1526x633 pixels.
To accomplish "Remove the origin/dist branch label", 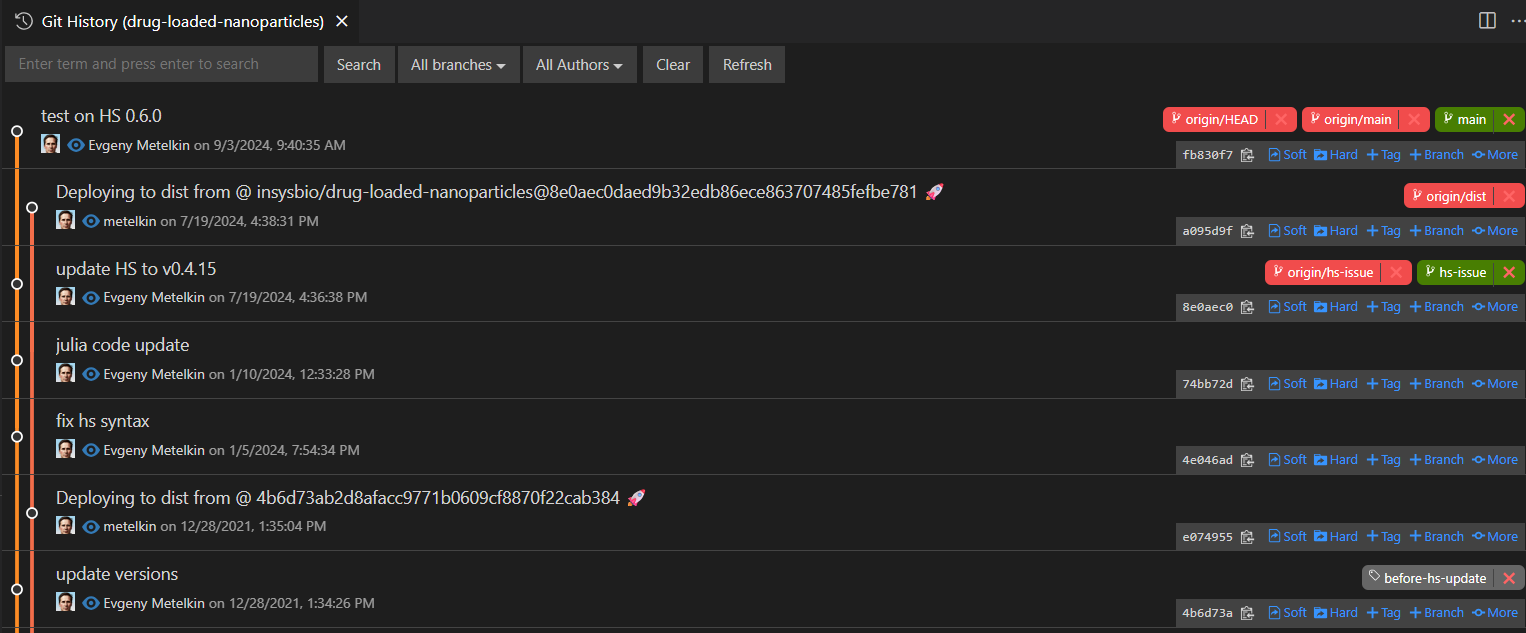I will (x=1509, y=196).
